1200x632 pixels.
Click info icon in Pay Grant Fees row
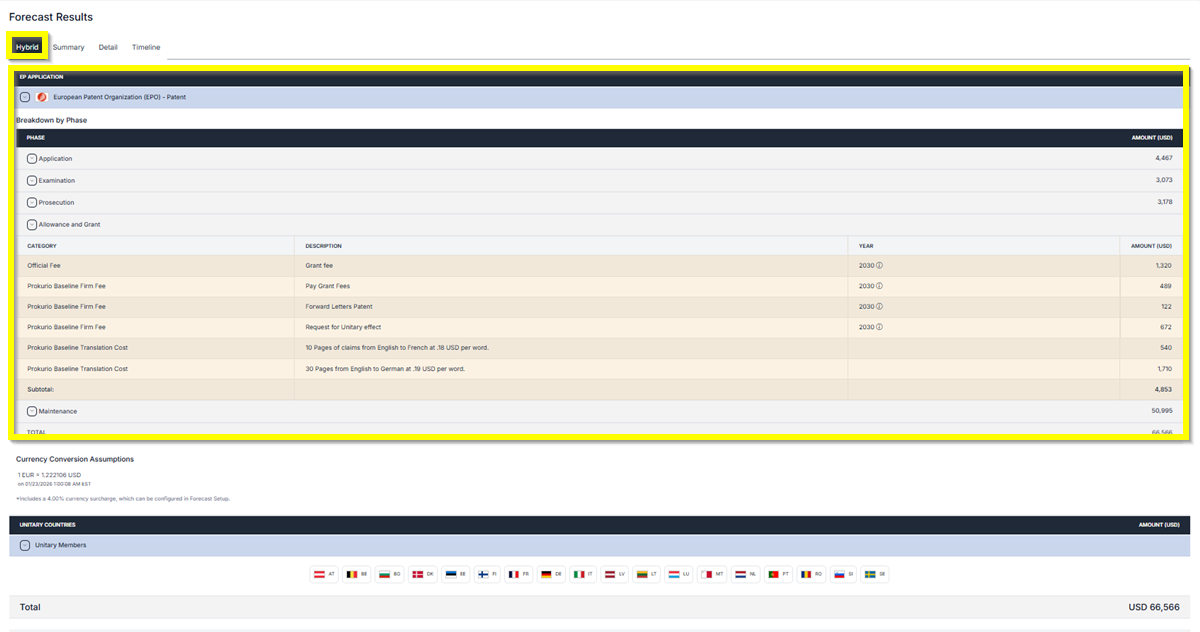point(879,286)
